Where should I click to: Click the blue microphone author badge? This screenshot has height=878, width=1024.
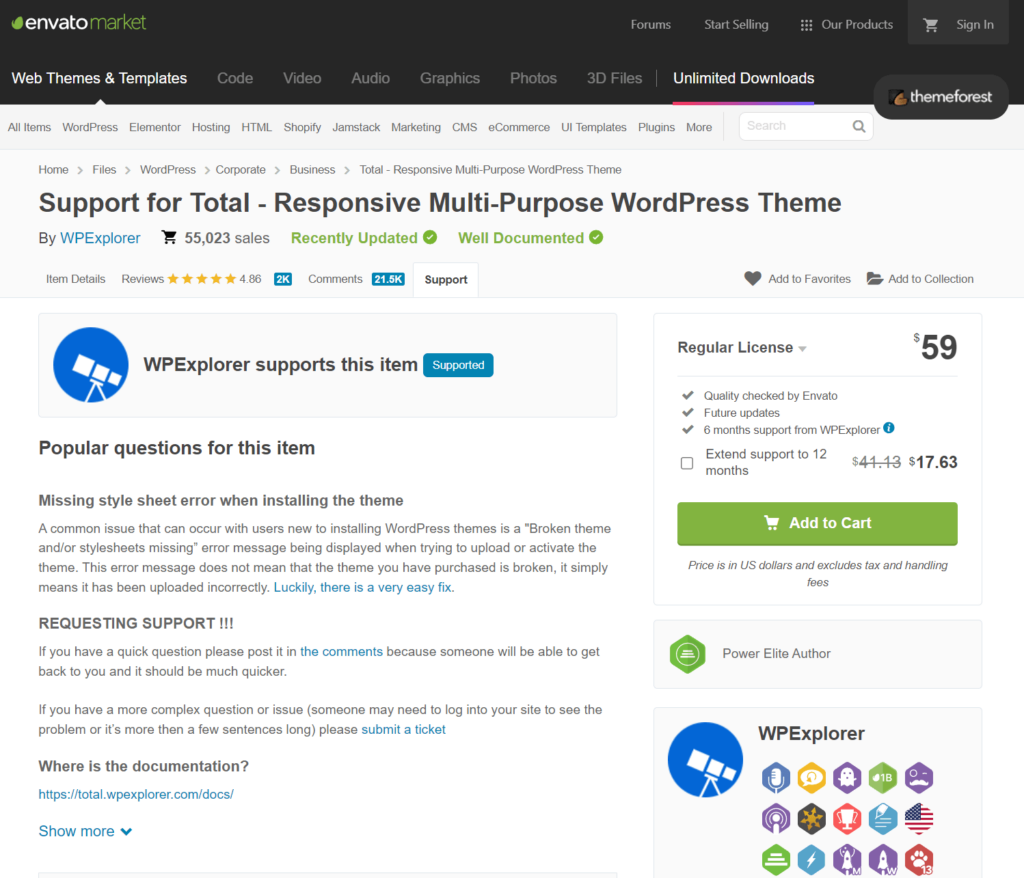click(776, 777)
